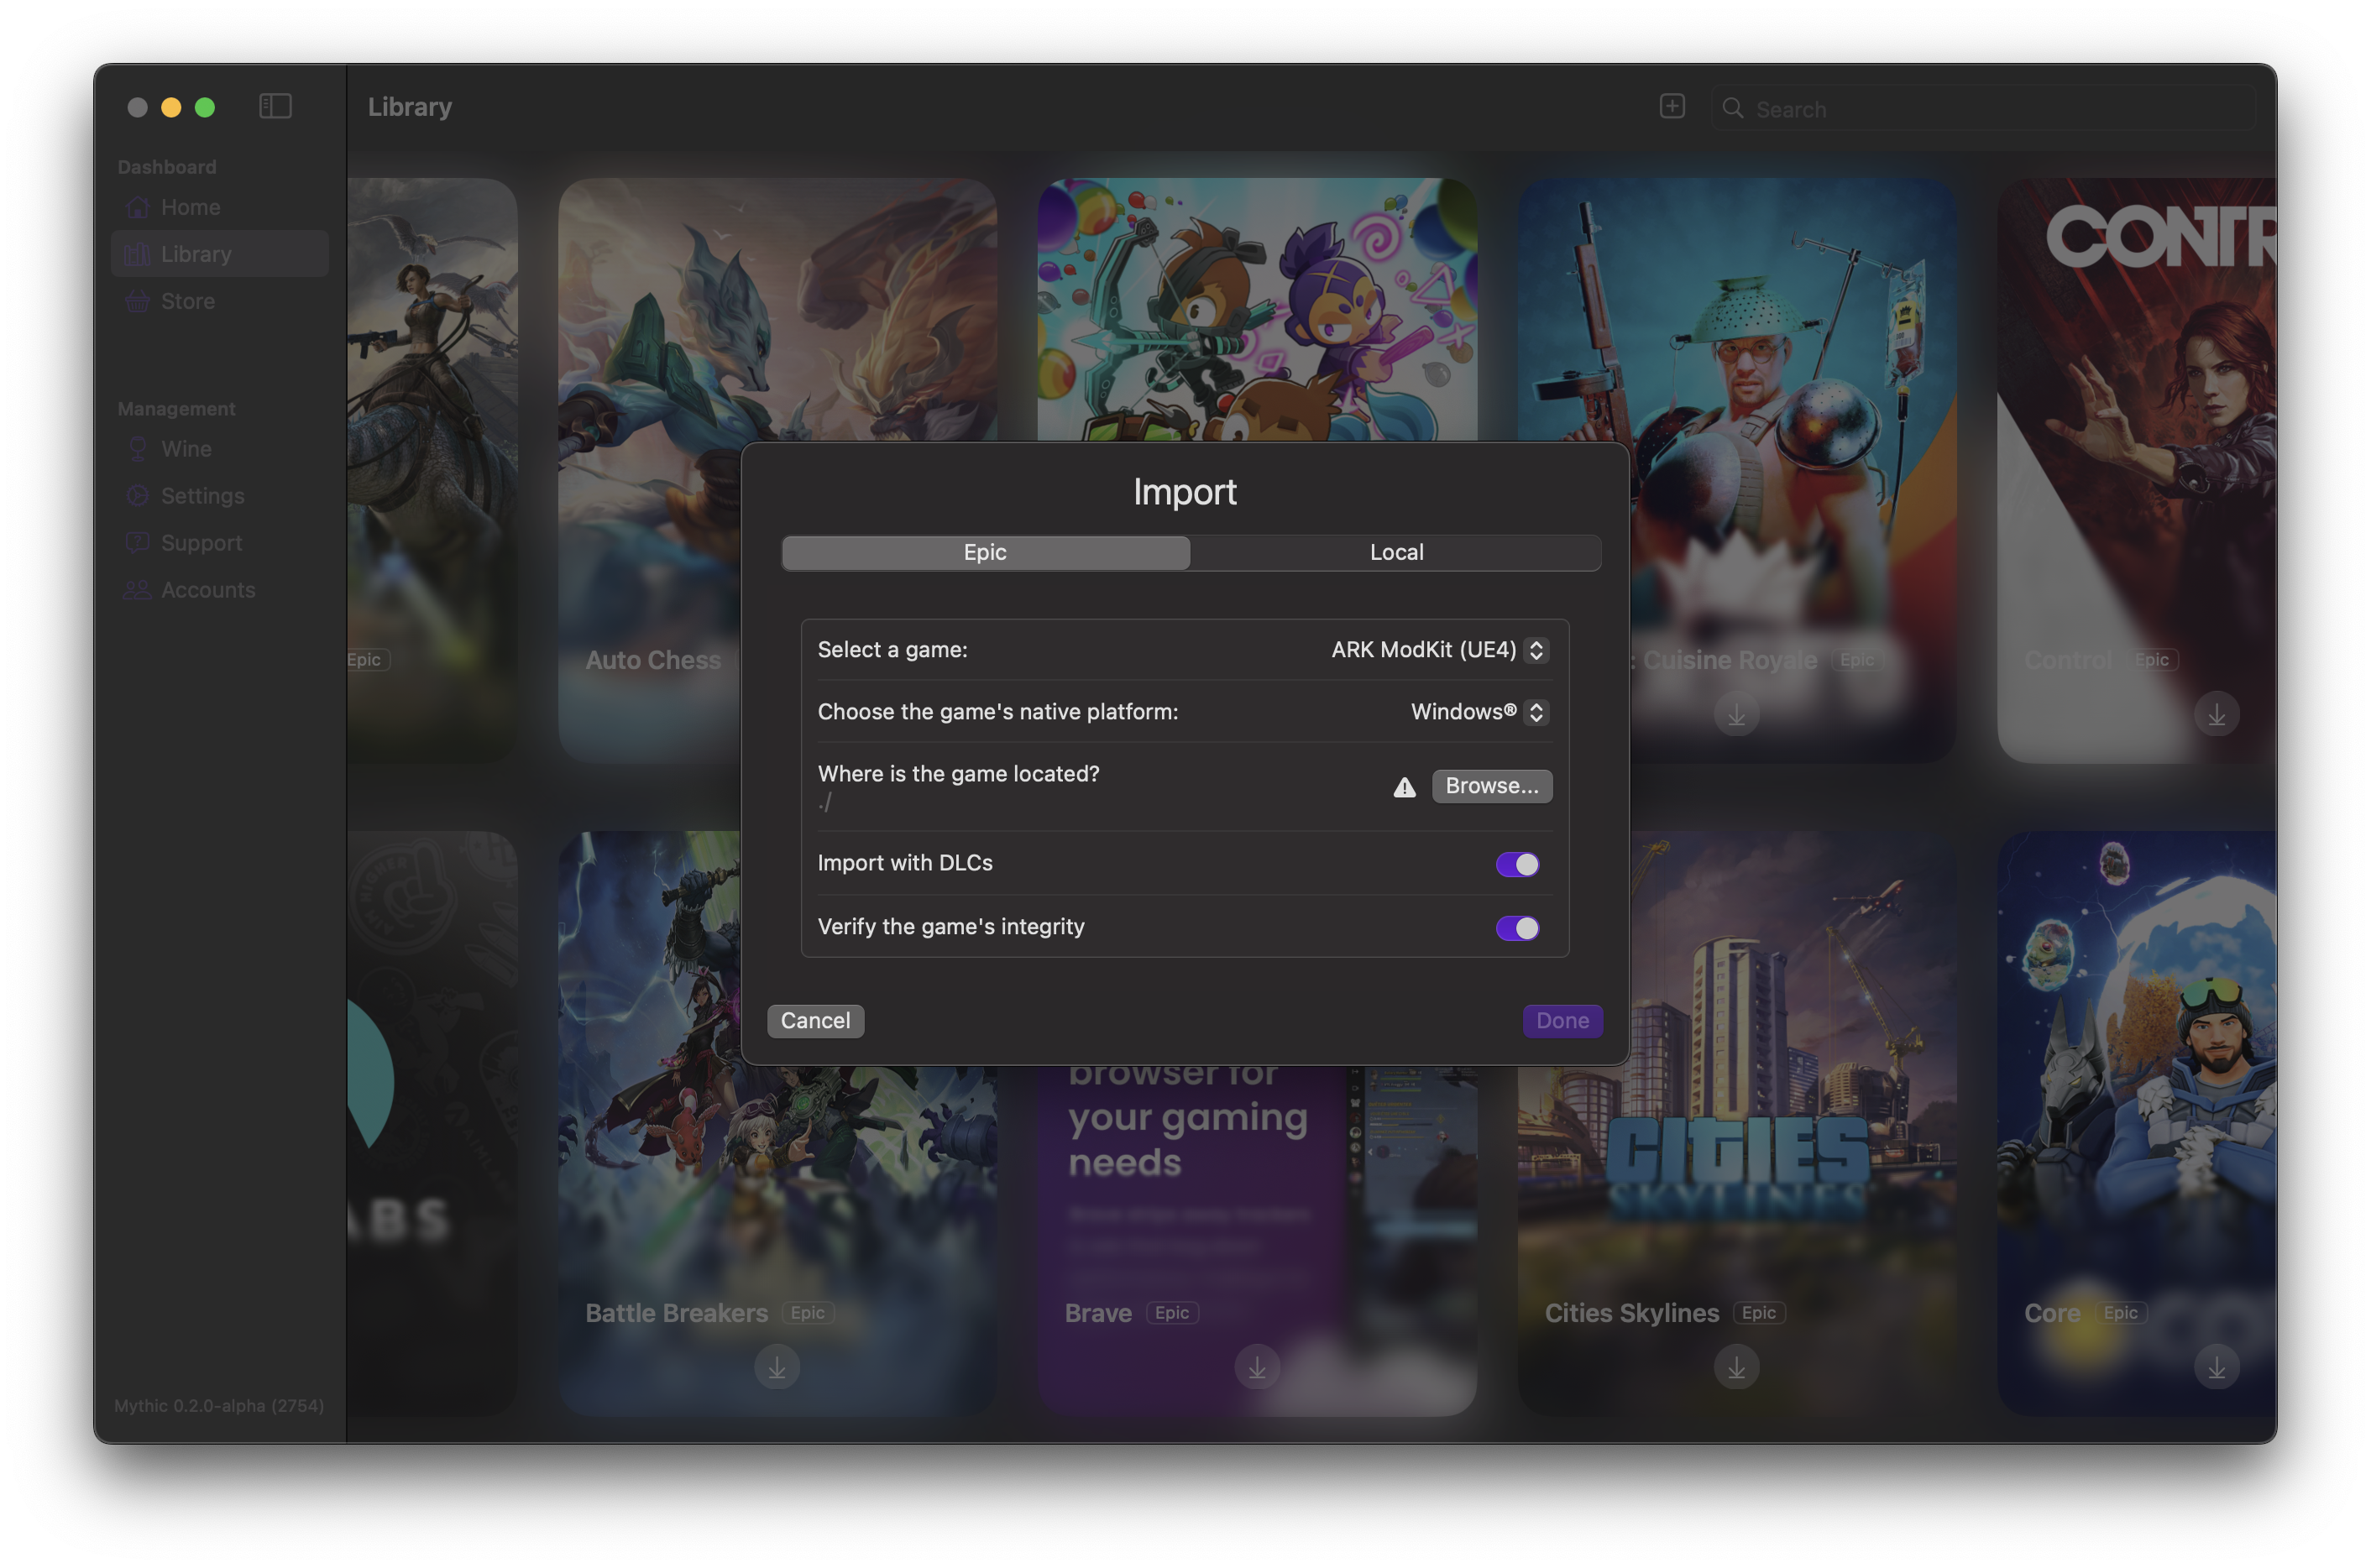Click download icon under Core

point(2216,1367)
